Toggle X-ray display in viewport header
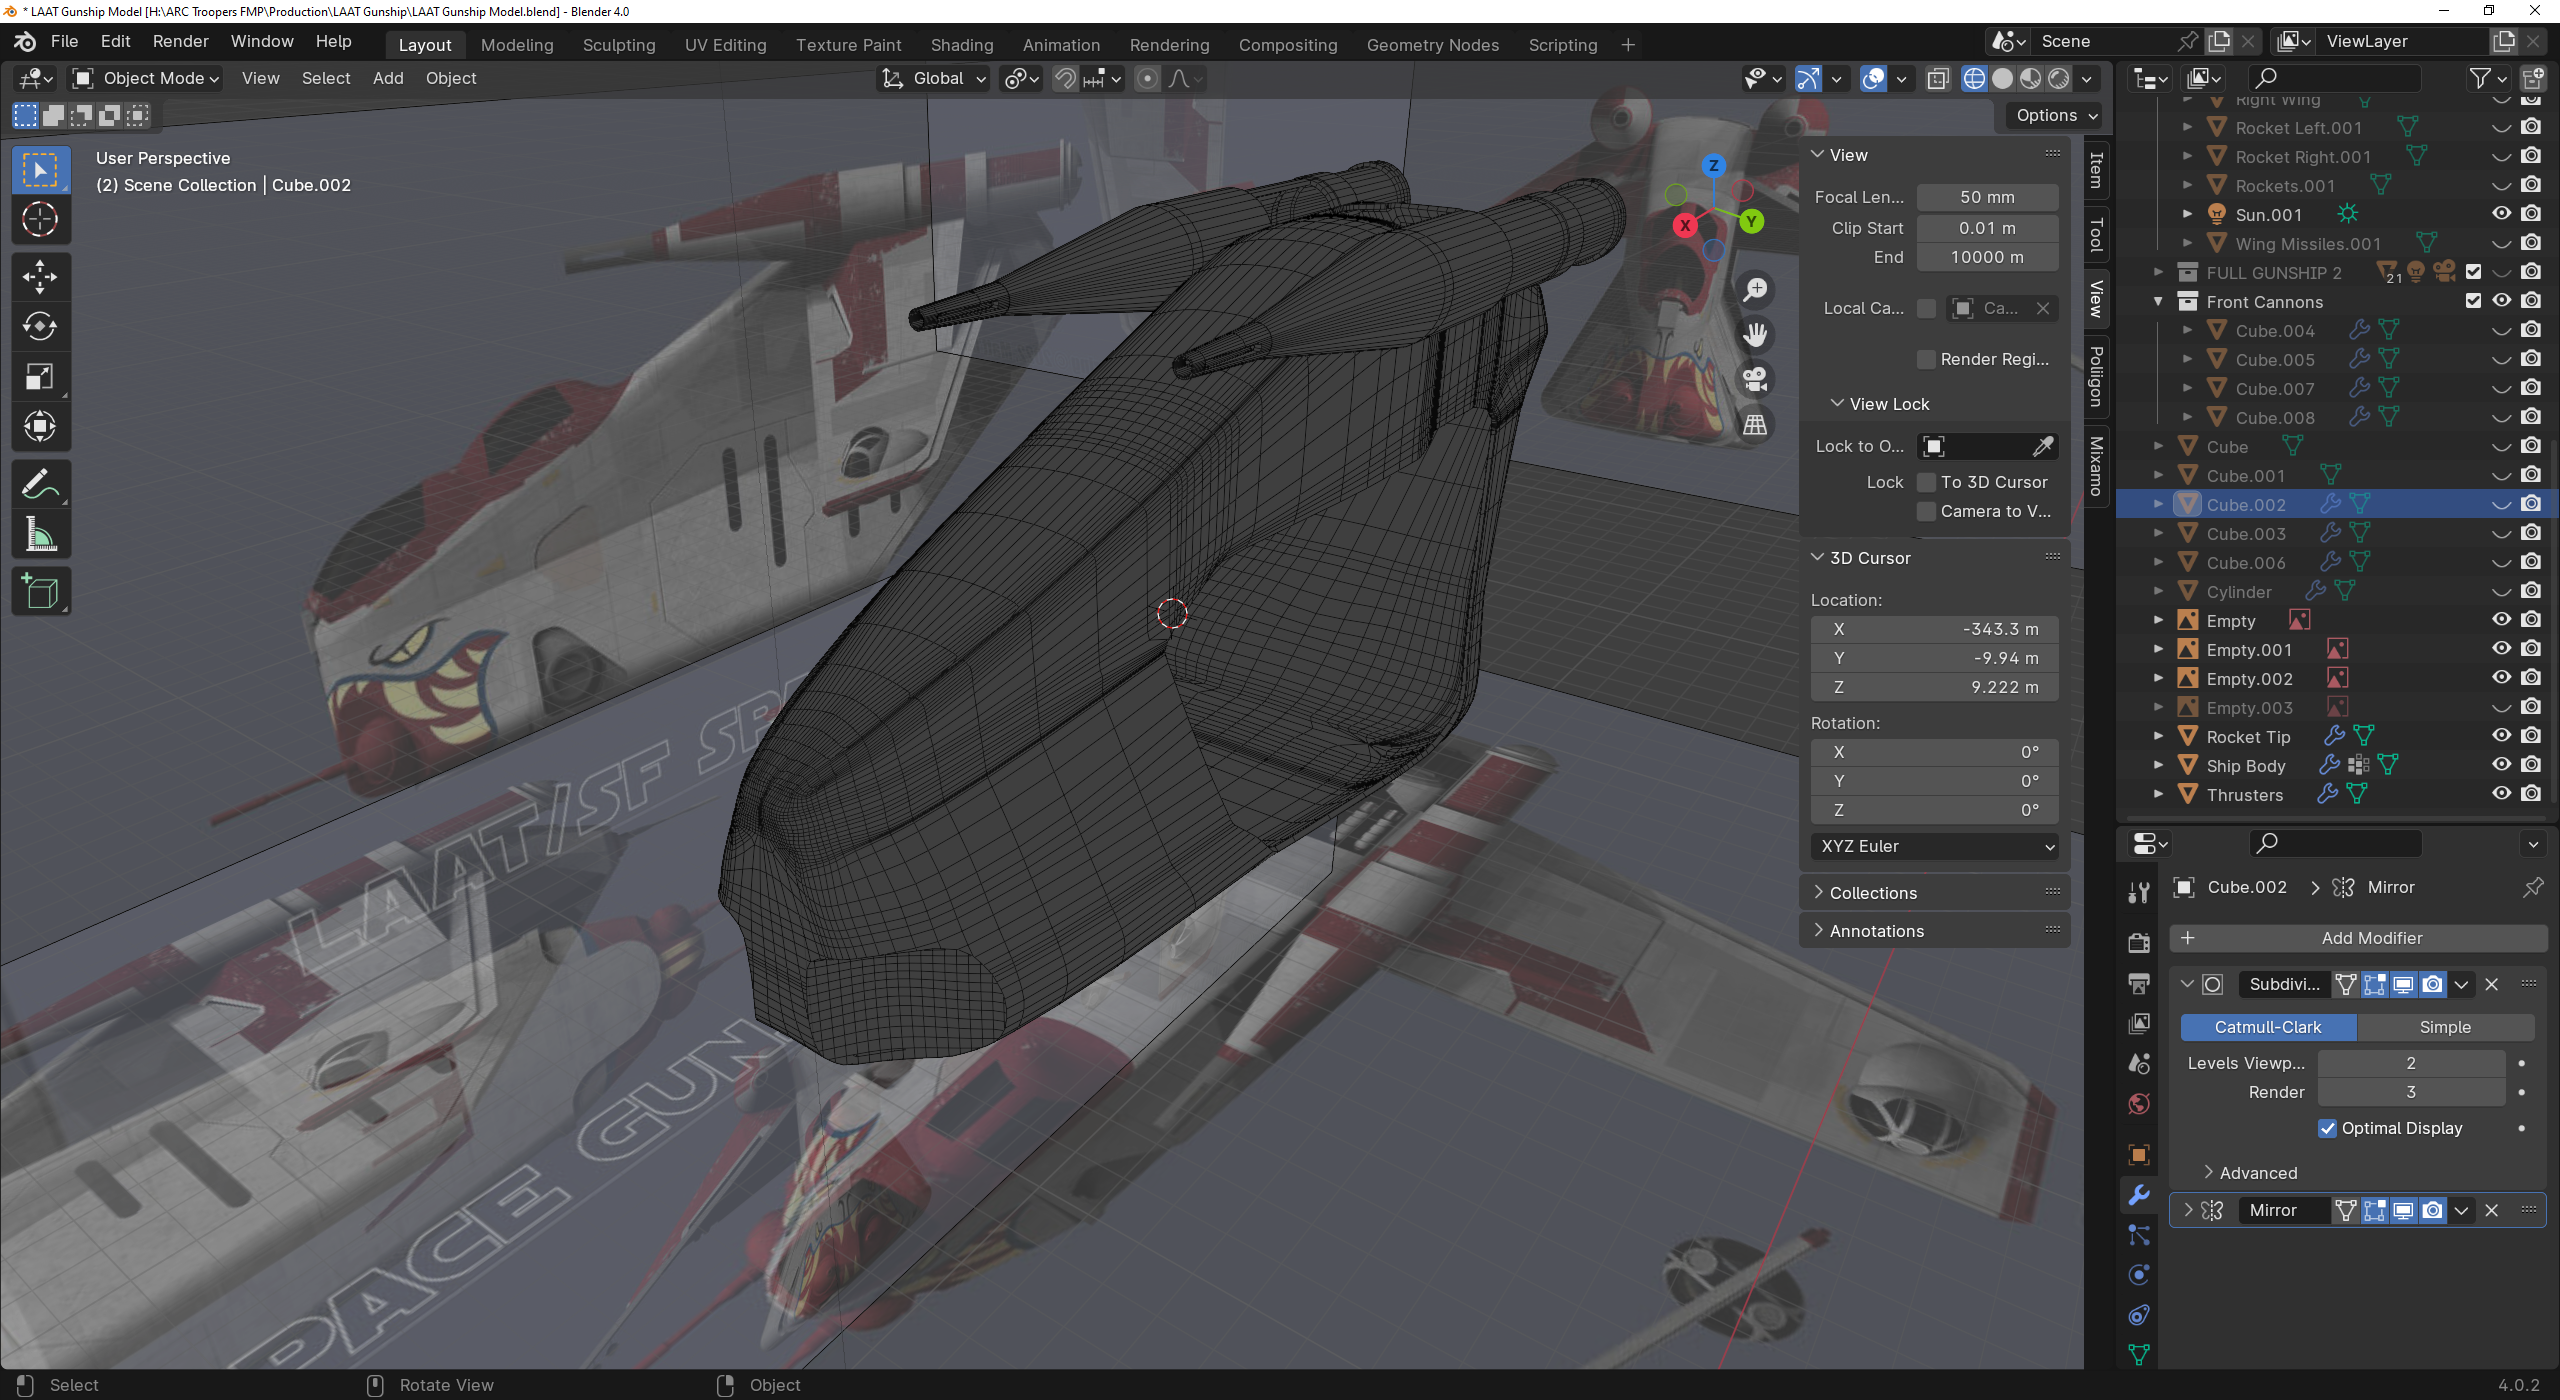 [1938, 79]
